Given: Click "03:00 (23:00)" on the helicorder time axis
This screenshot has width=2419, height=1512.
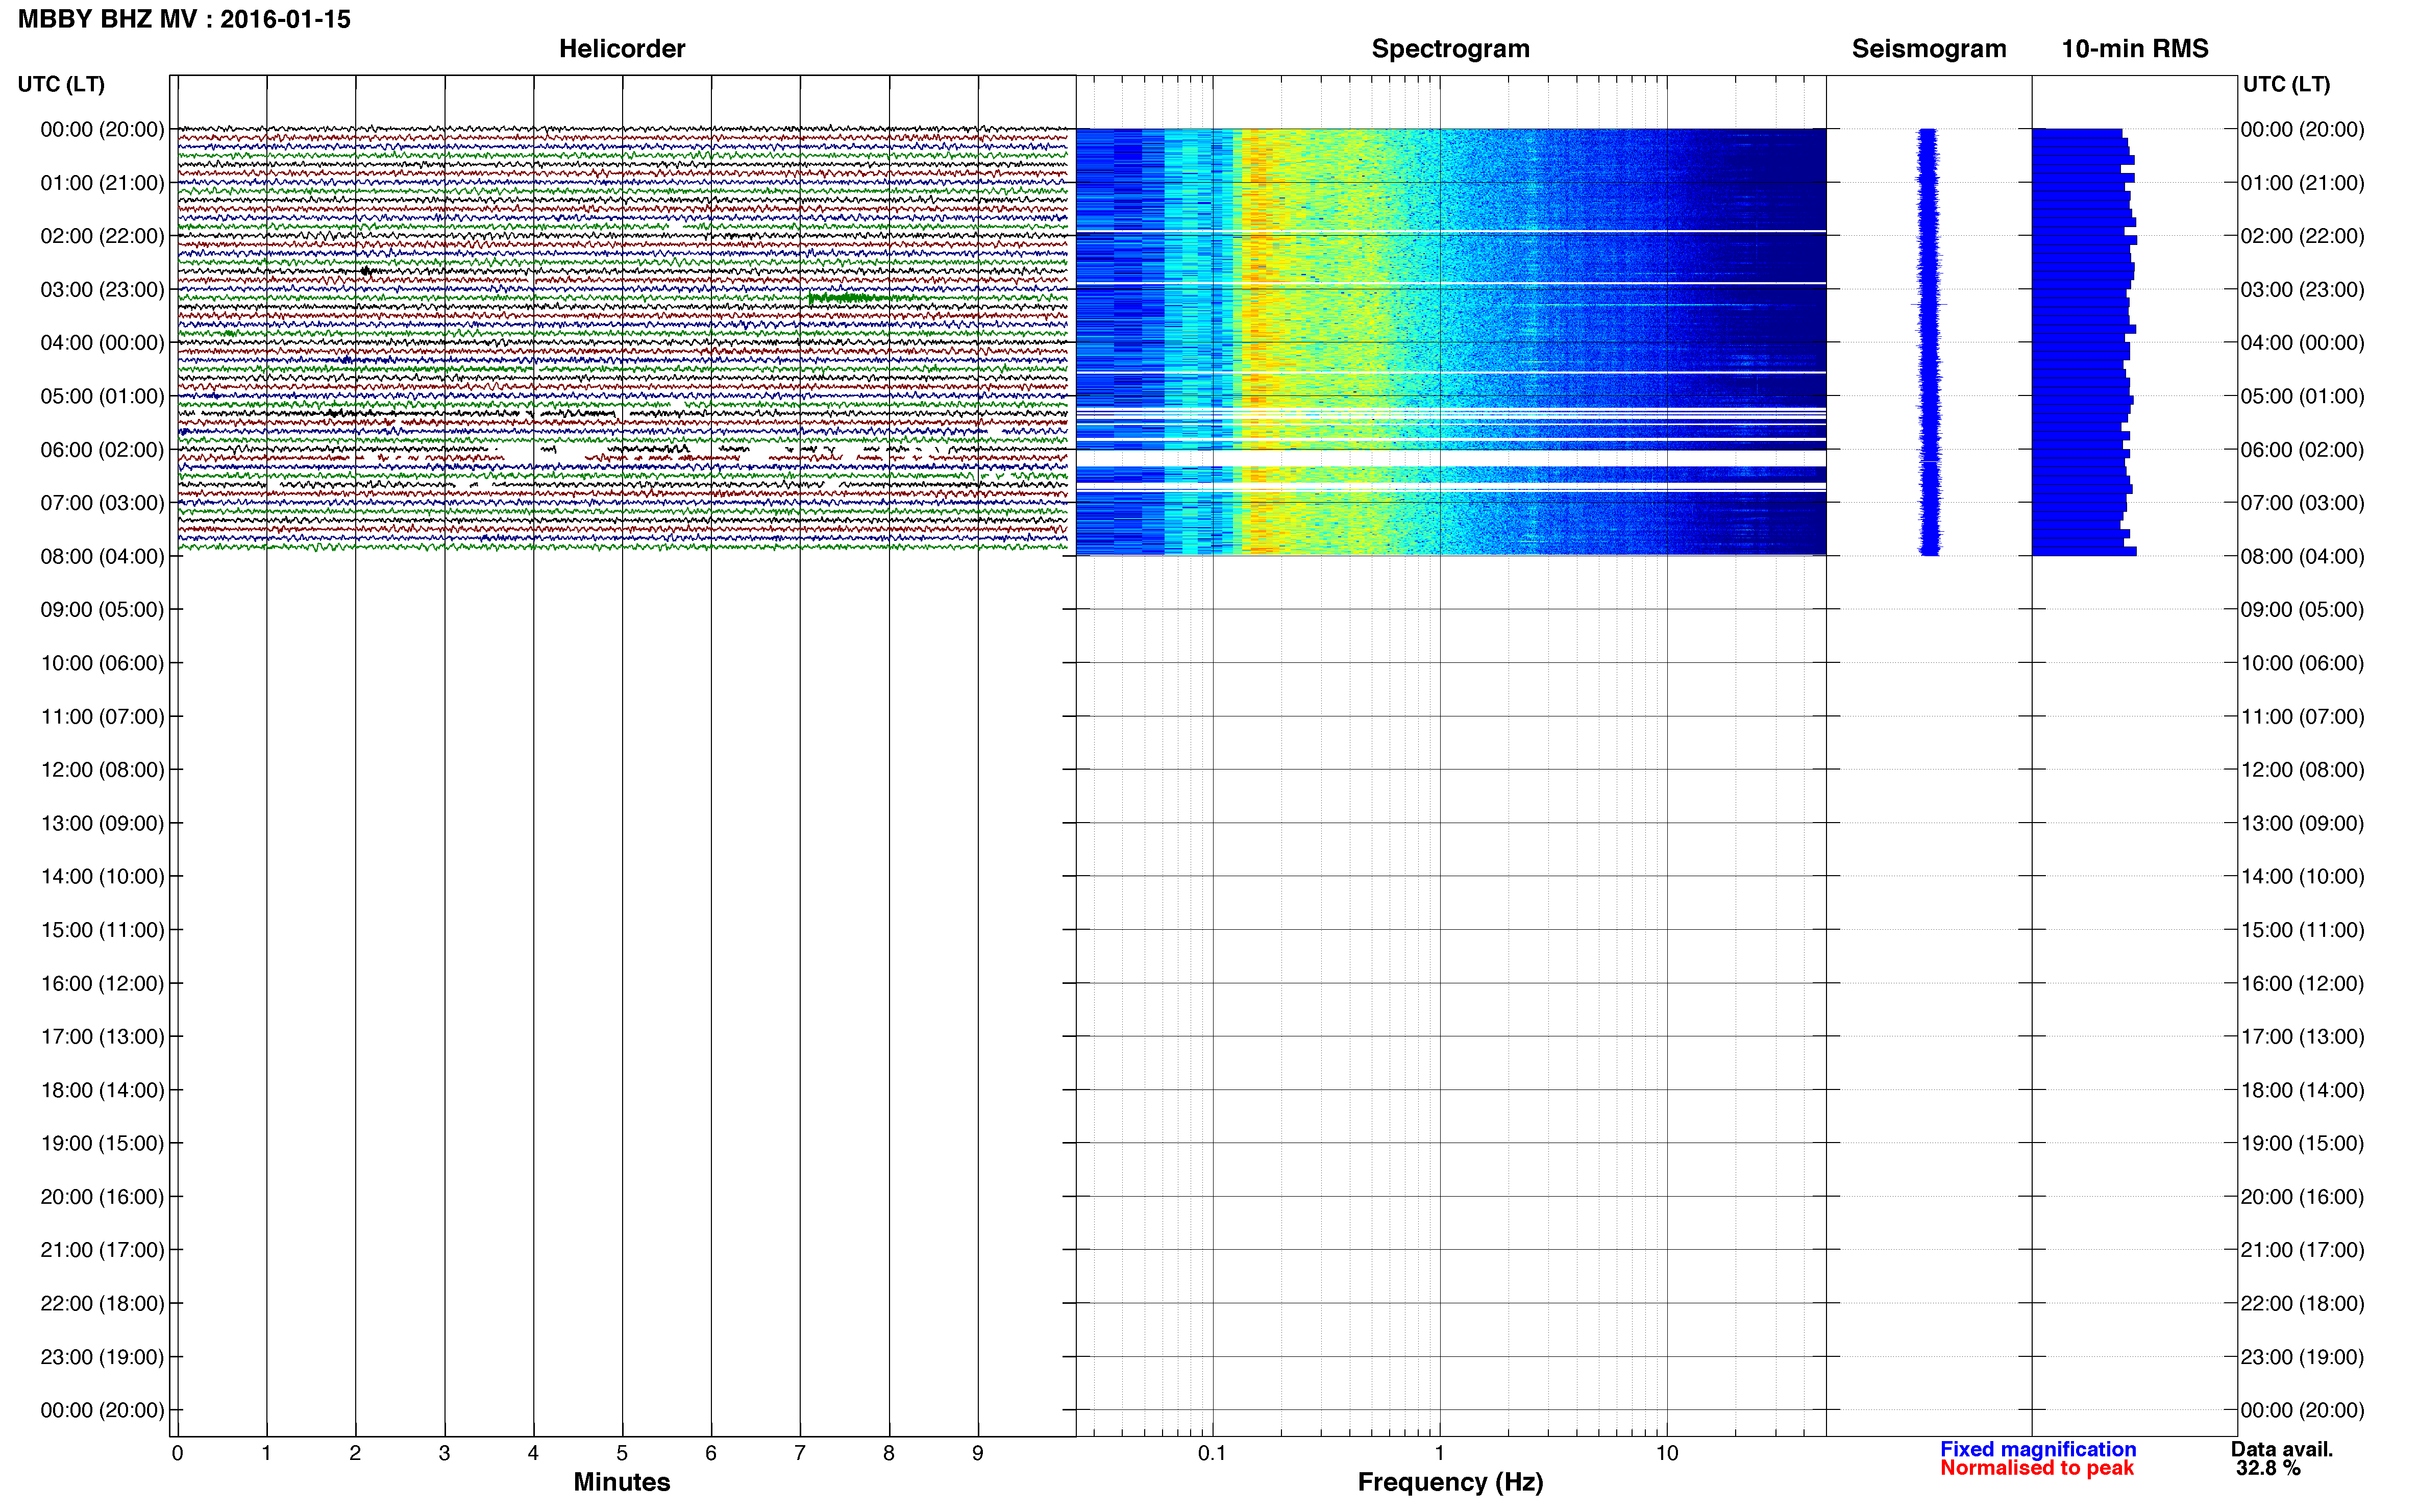Looking at the screenshot, I should click(x=102, y=289).
